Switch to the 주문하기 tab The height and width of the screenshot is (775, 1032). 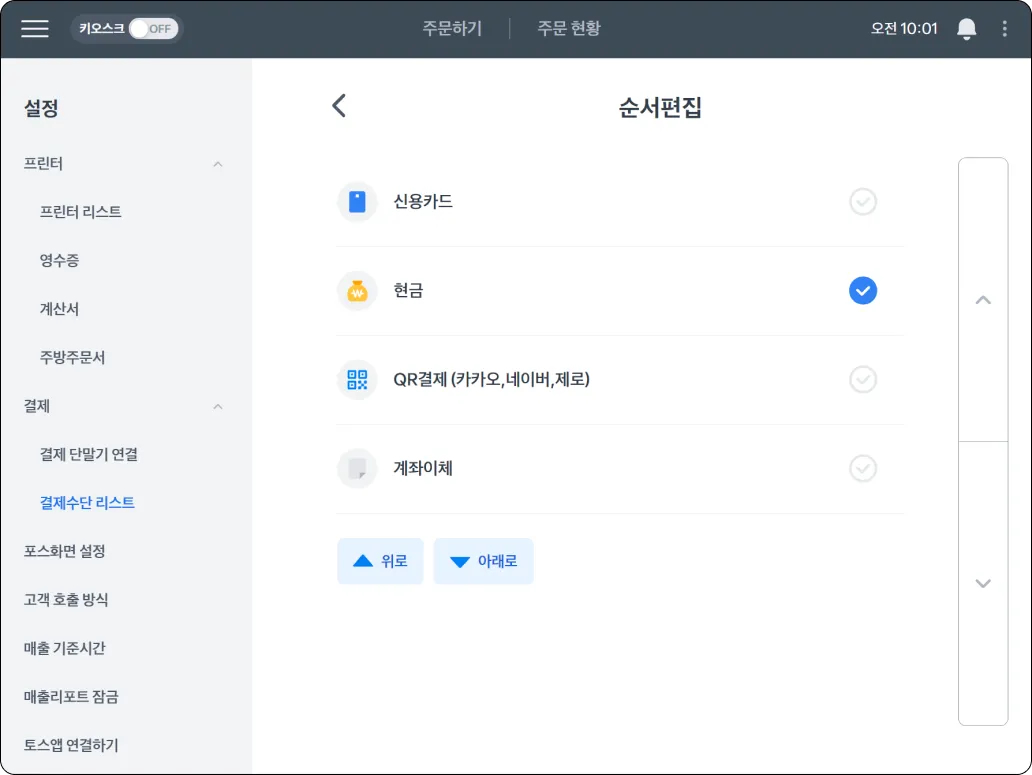point(452,29)
